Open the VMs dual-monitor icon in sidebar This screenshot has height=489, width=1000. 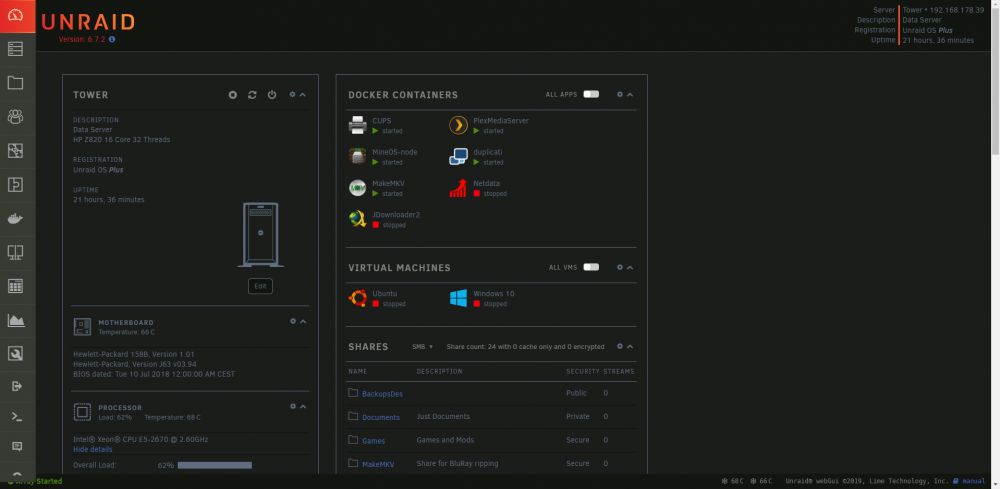click(x=15, y=252)
